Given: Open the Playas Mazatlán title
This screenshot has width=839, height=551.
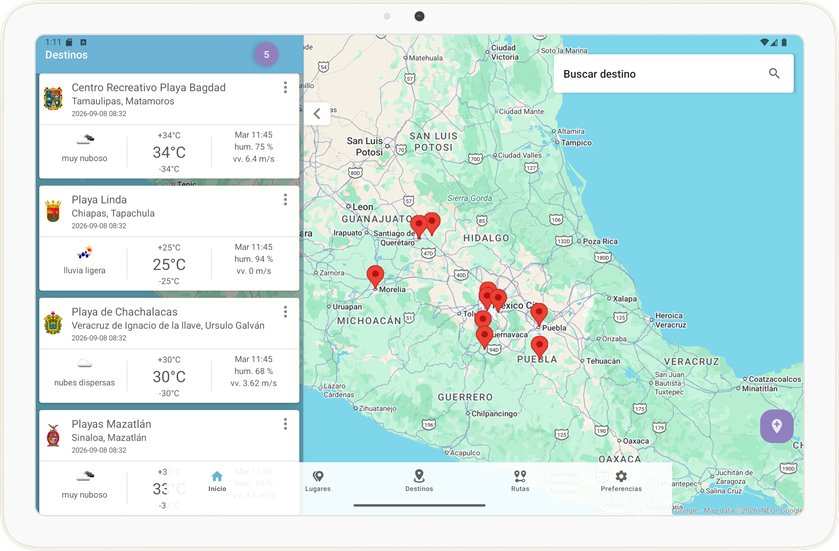Looking at the screenshot, I should (111, 424).
